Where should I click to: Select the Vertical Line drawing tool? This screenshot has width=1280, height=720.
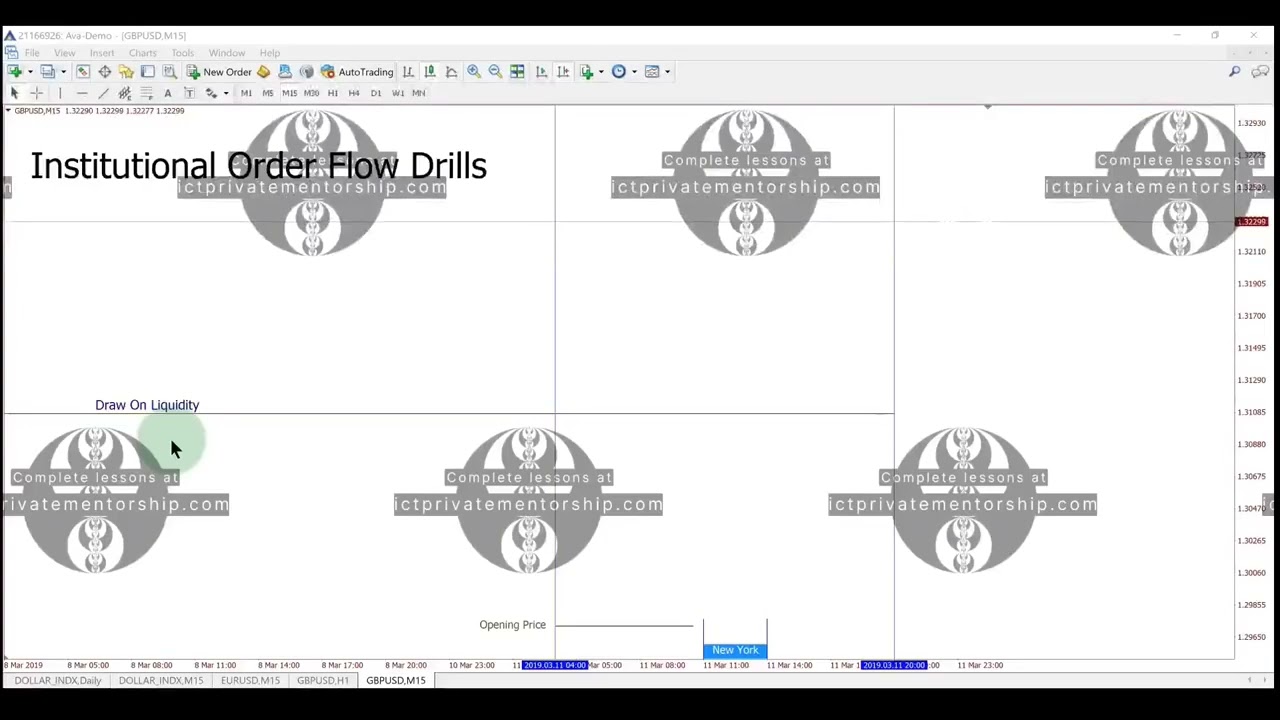pyautogui.click(x=60, y=93)
